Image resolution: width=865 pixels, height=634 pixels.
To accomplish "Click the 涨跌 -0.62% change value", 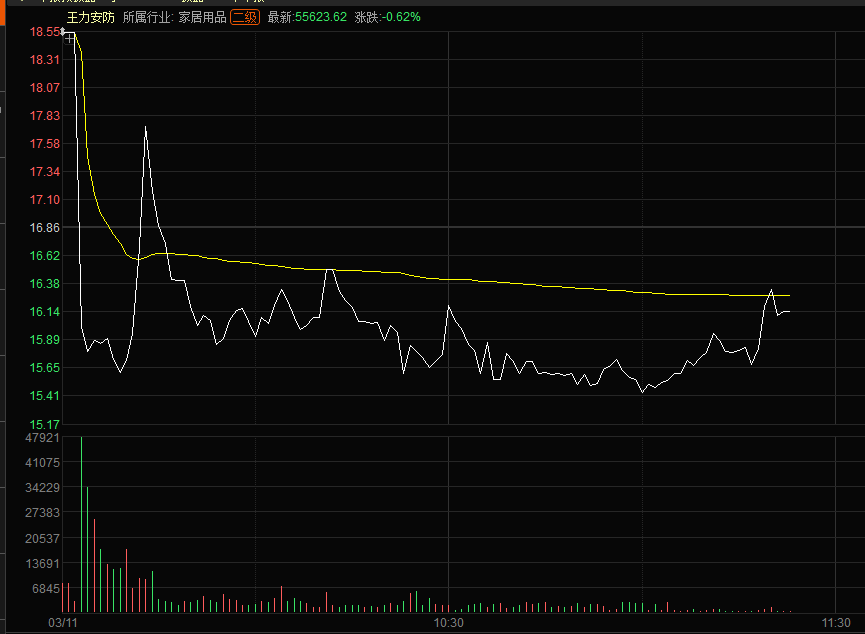I will tap(387, 17).
